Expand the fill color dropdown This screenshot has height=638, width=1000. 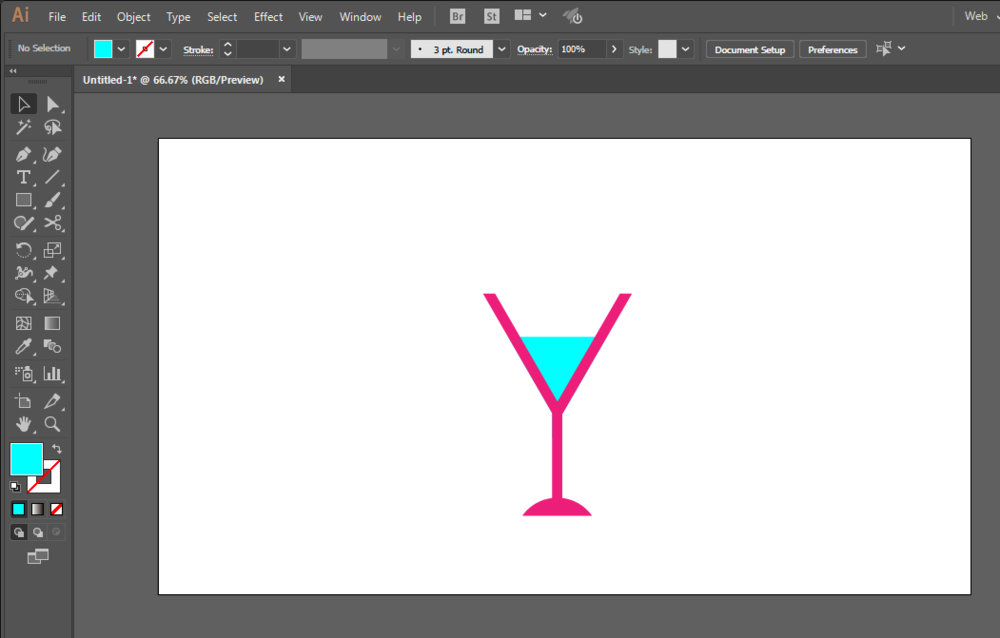point(122,49)
